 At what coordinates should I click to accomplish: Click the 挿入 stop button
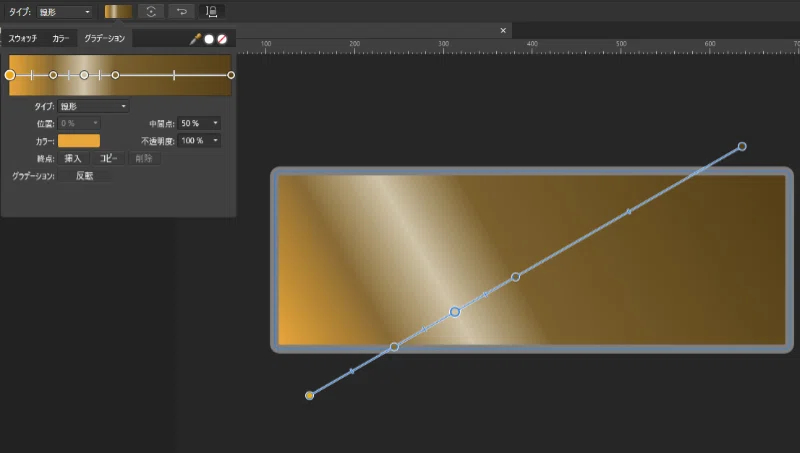[73, 159]
